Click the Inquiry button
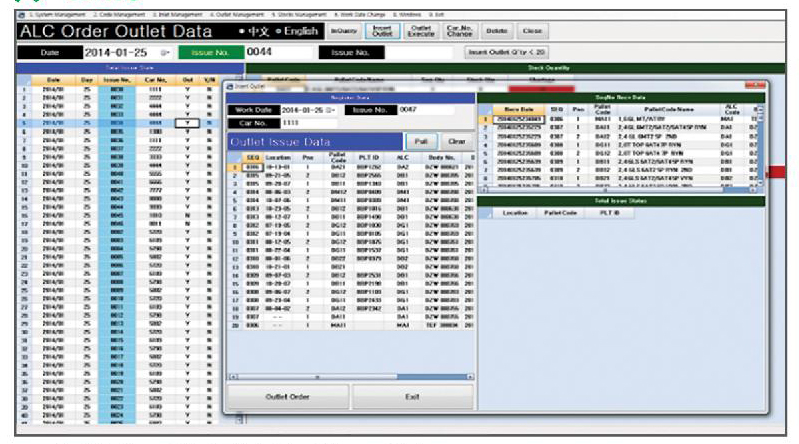Image resolution: width=799 pixels, height=444 pixels. click(x=343, y=31)
